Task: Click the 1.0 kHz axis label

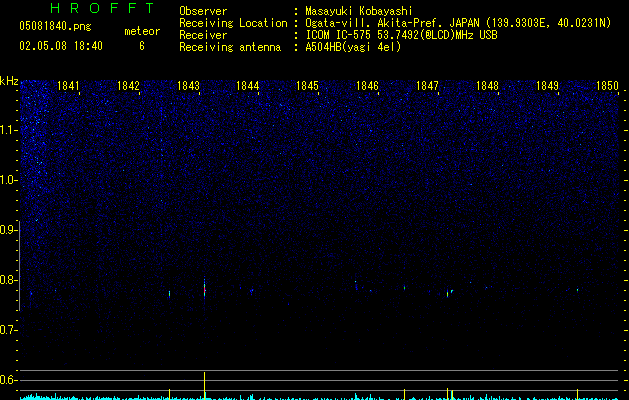Action: click(9, 180)
